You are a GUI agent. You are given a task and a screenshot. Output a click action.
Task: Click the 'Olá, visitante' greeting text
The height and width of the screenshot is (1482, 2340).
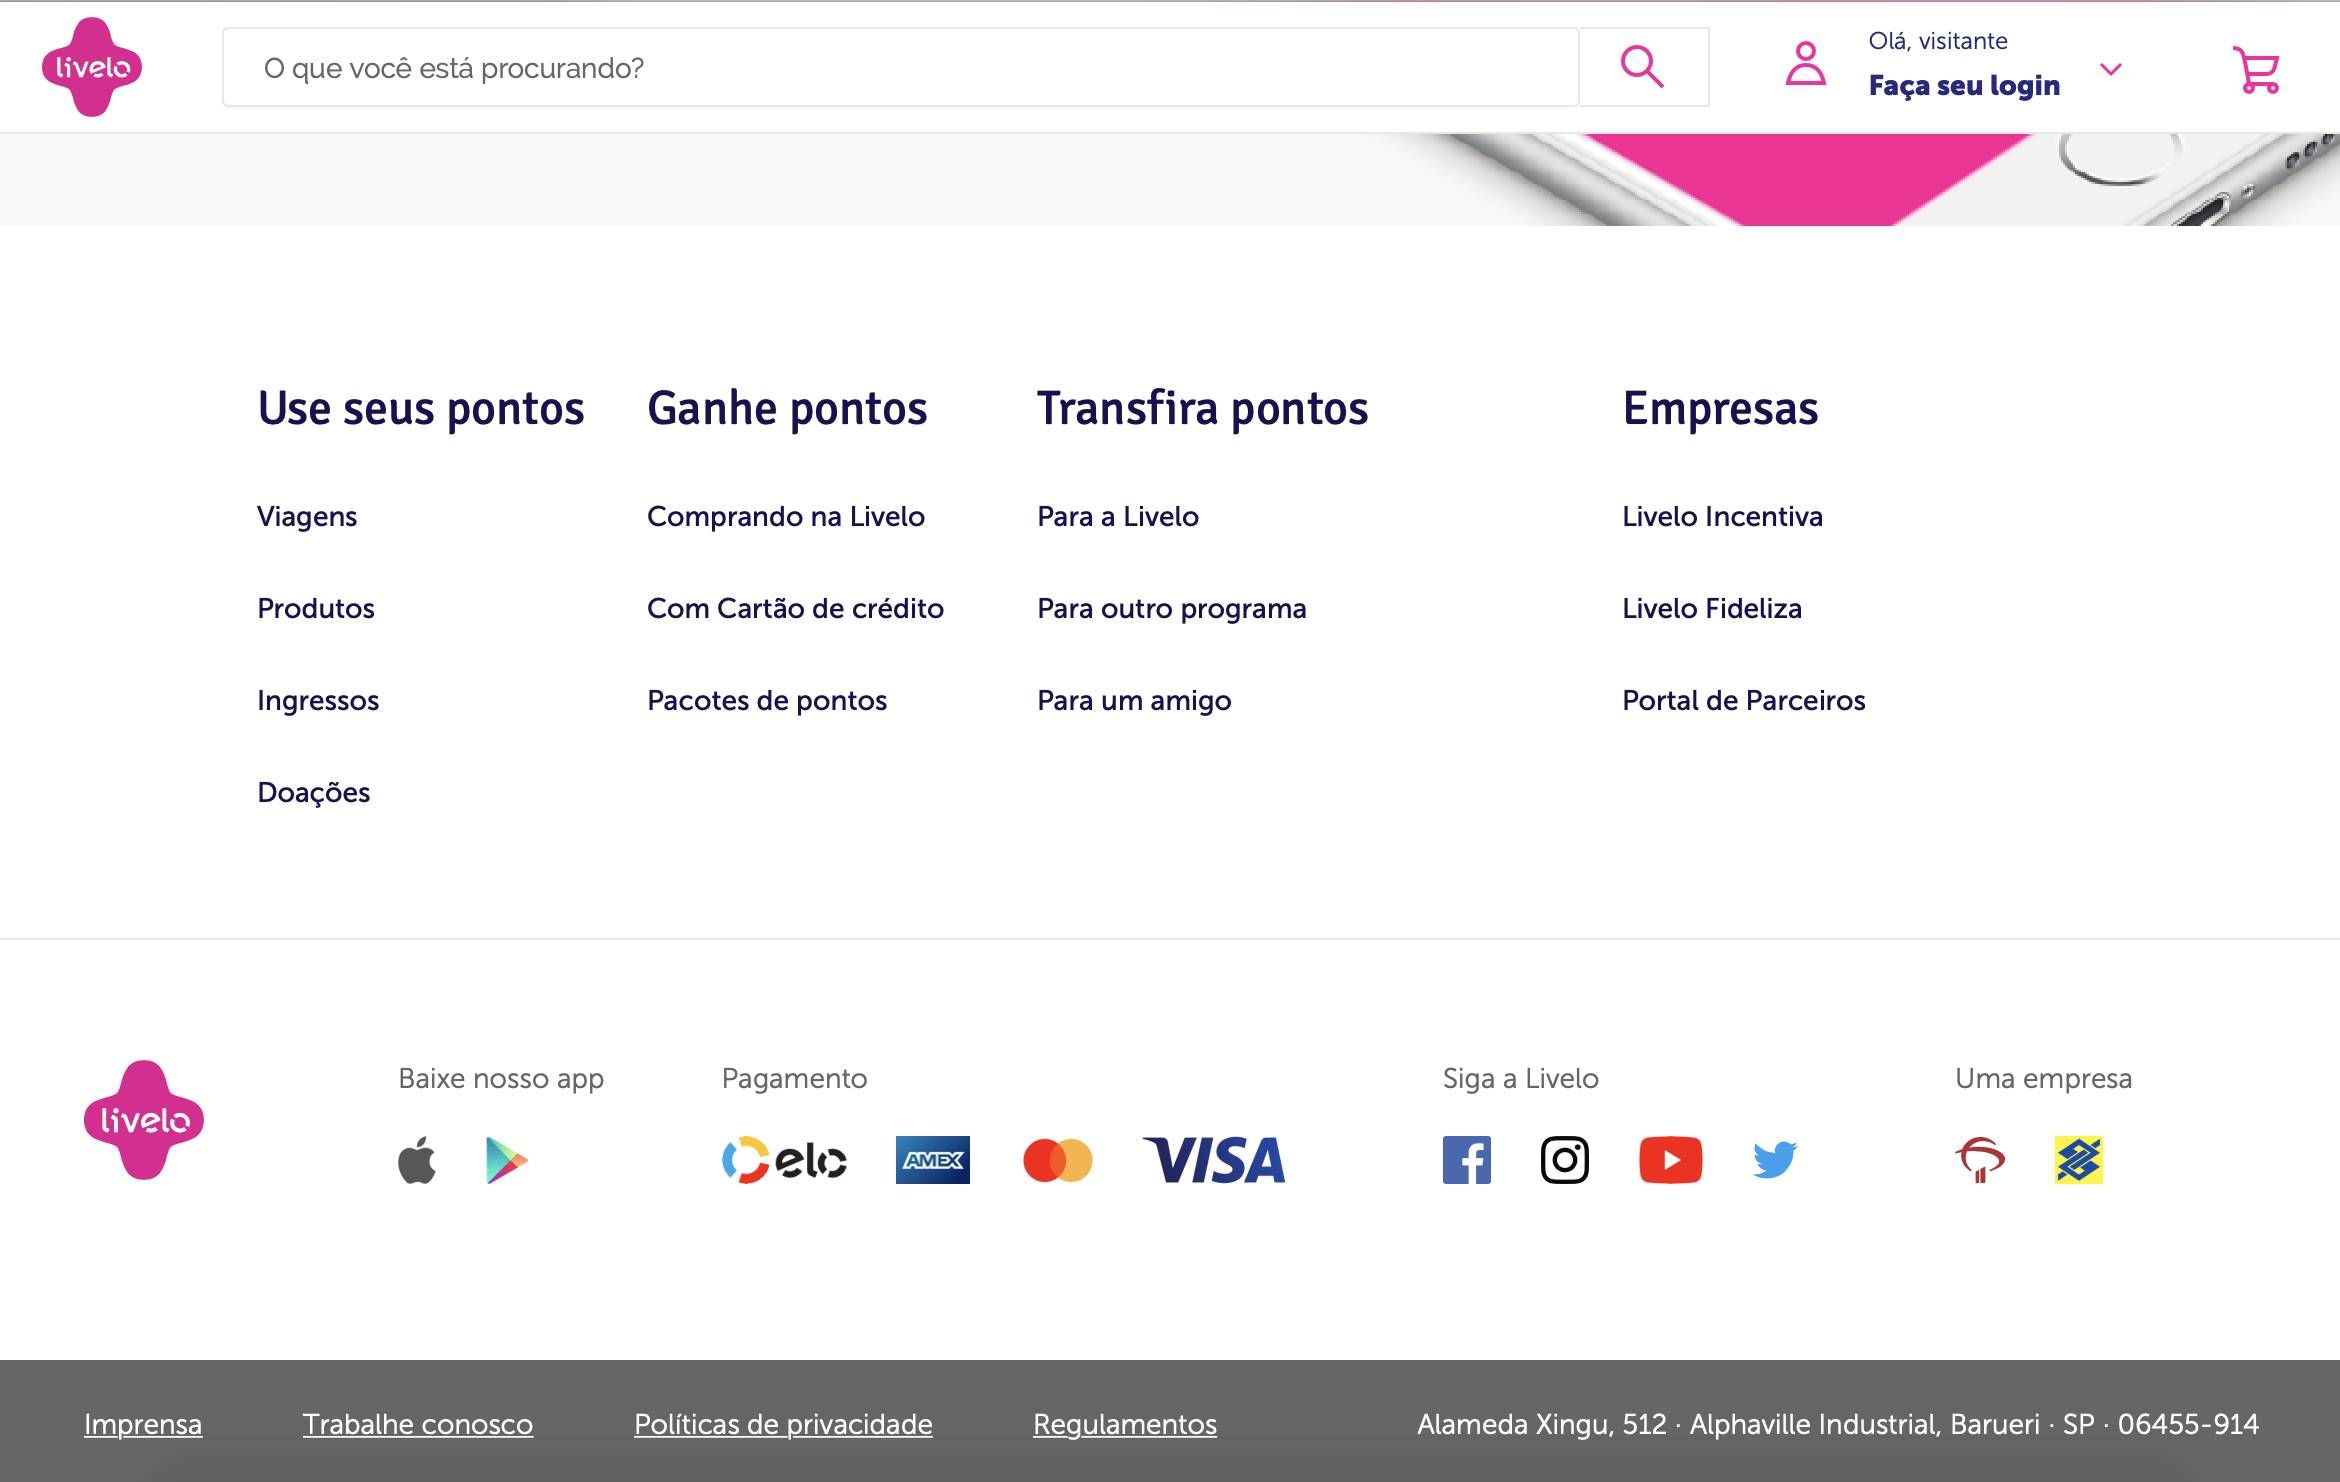coord(1938,41)
